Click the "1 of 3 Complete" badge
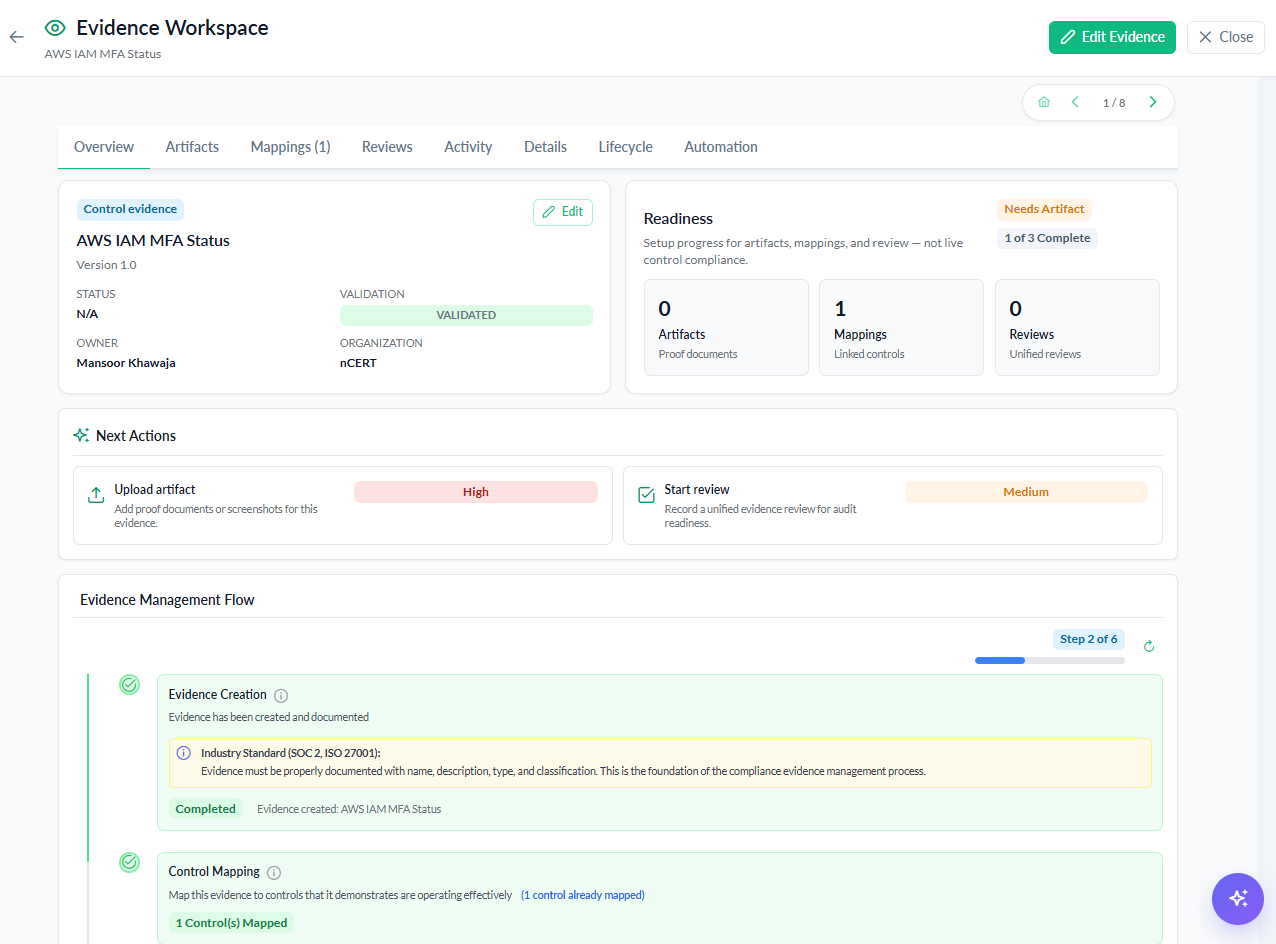Viewport: 1276px width, 944px height. [x=1047, y=238]
